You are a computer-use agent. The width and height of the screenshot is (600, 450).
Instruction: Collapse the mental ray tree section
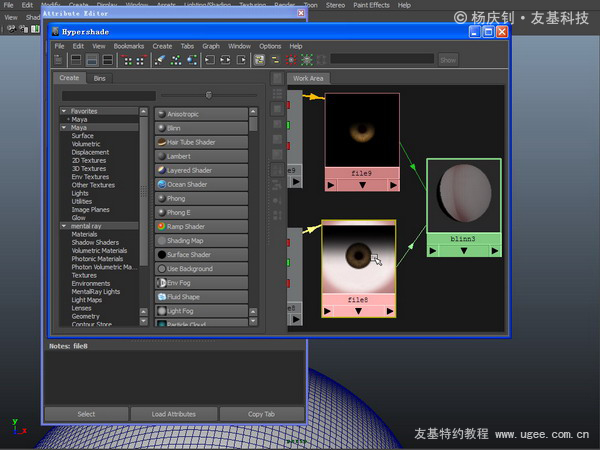[x=64, y=226]
